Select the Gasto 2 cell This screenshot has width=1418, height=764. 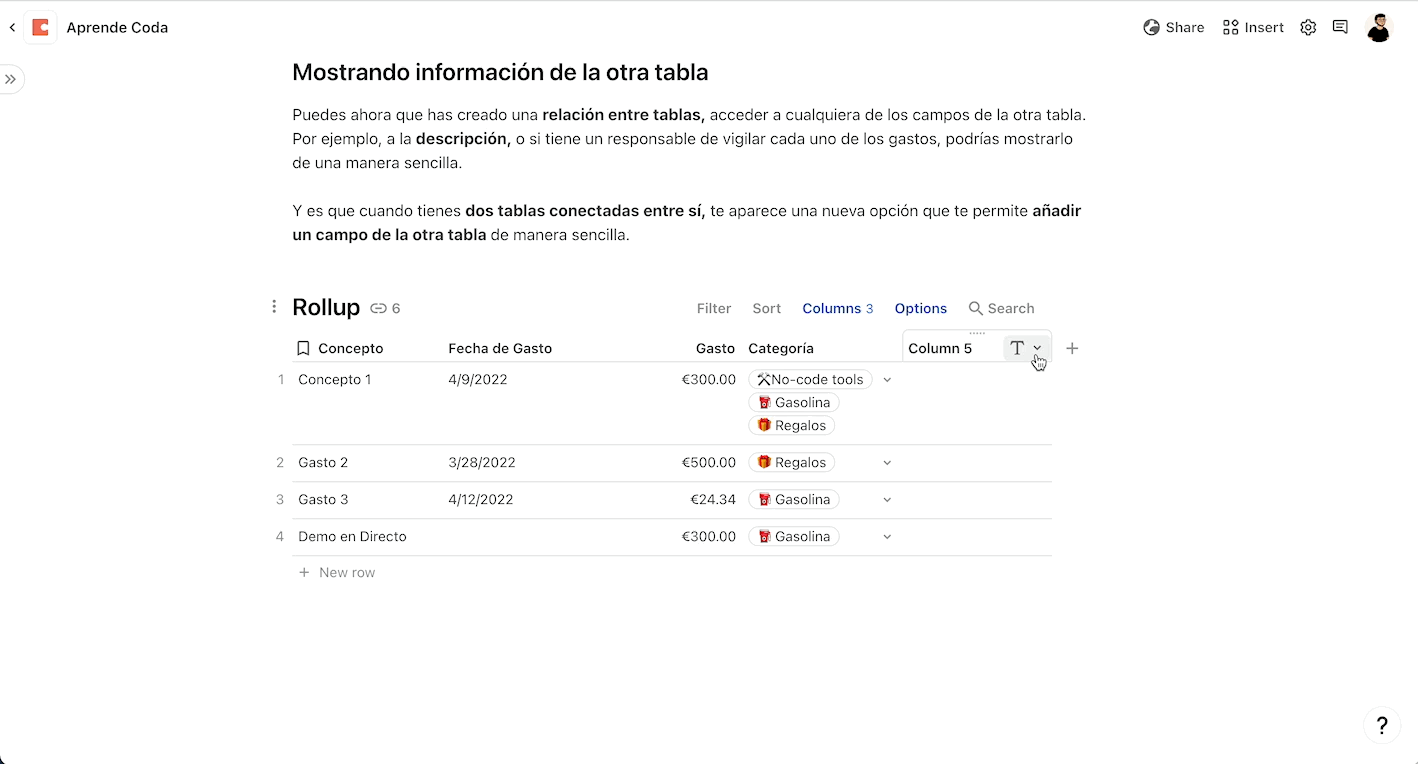(323, 462)
